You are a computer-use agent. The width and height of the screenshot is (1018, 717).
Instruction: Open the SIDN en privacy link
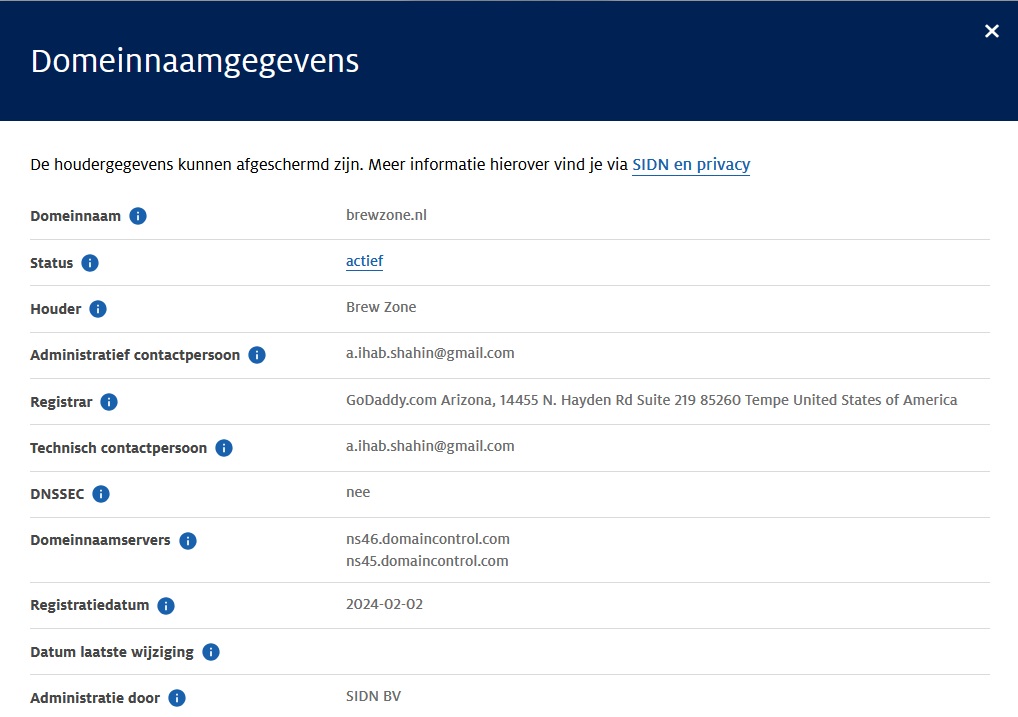pyautogui.click(x=690, y=165)
